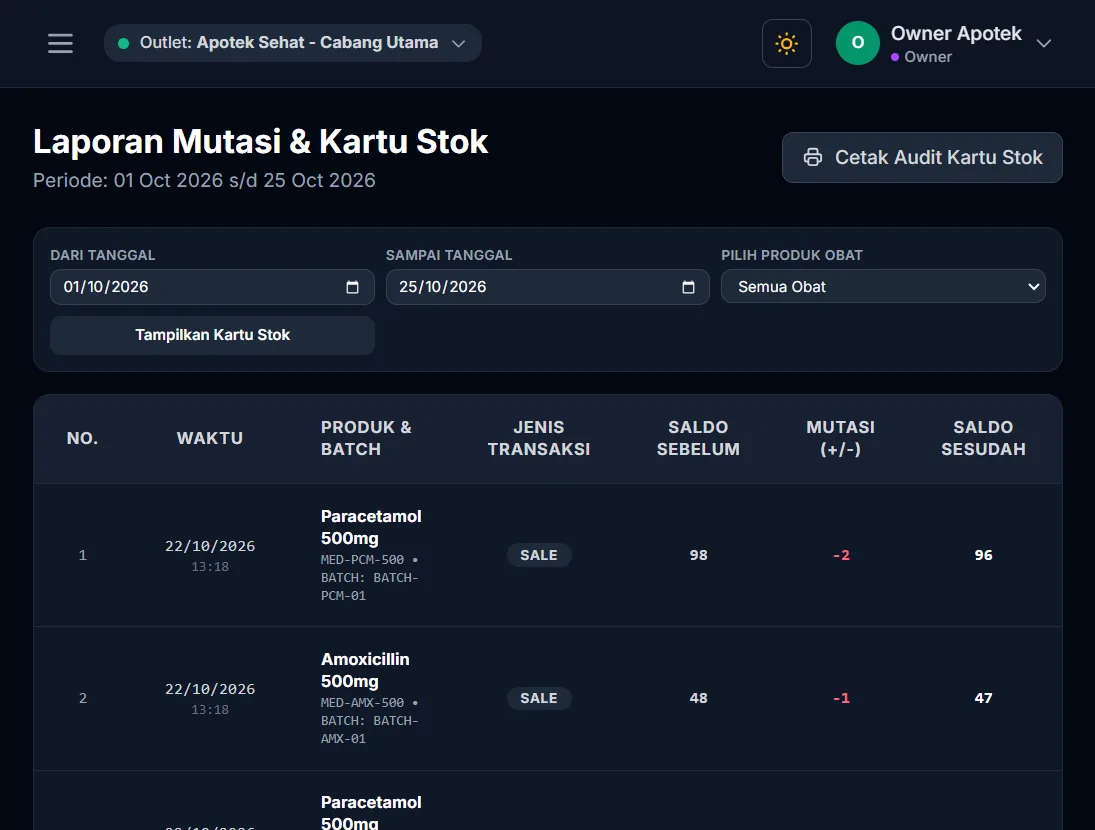Click saldo sesudah value 96

point(983,555)
